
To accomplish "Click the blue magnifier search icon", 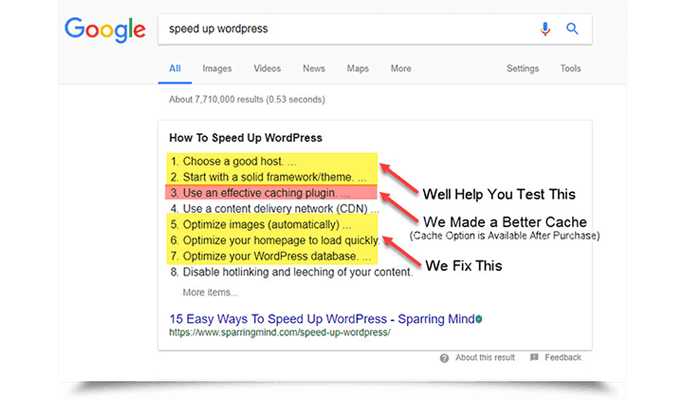I will point(572,29).
